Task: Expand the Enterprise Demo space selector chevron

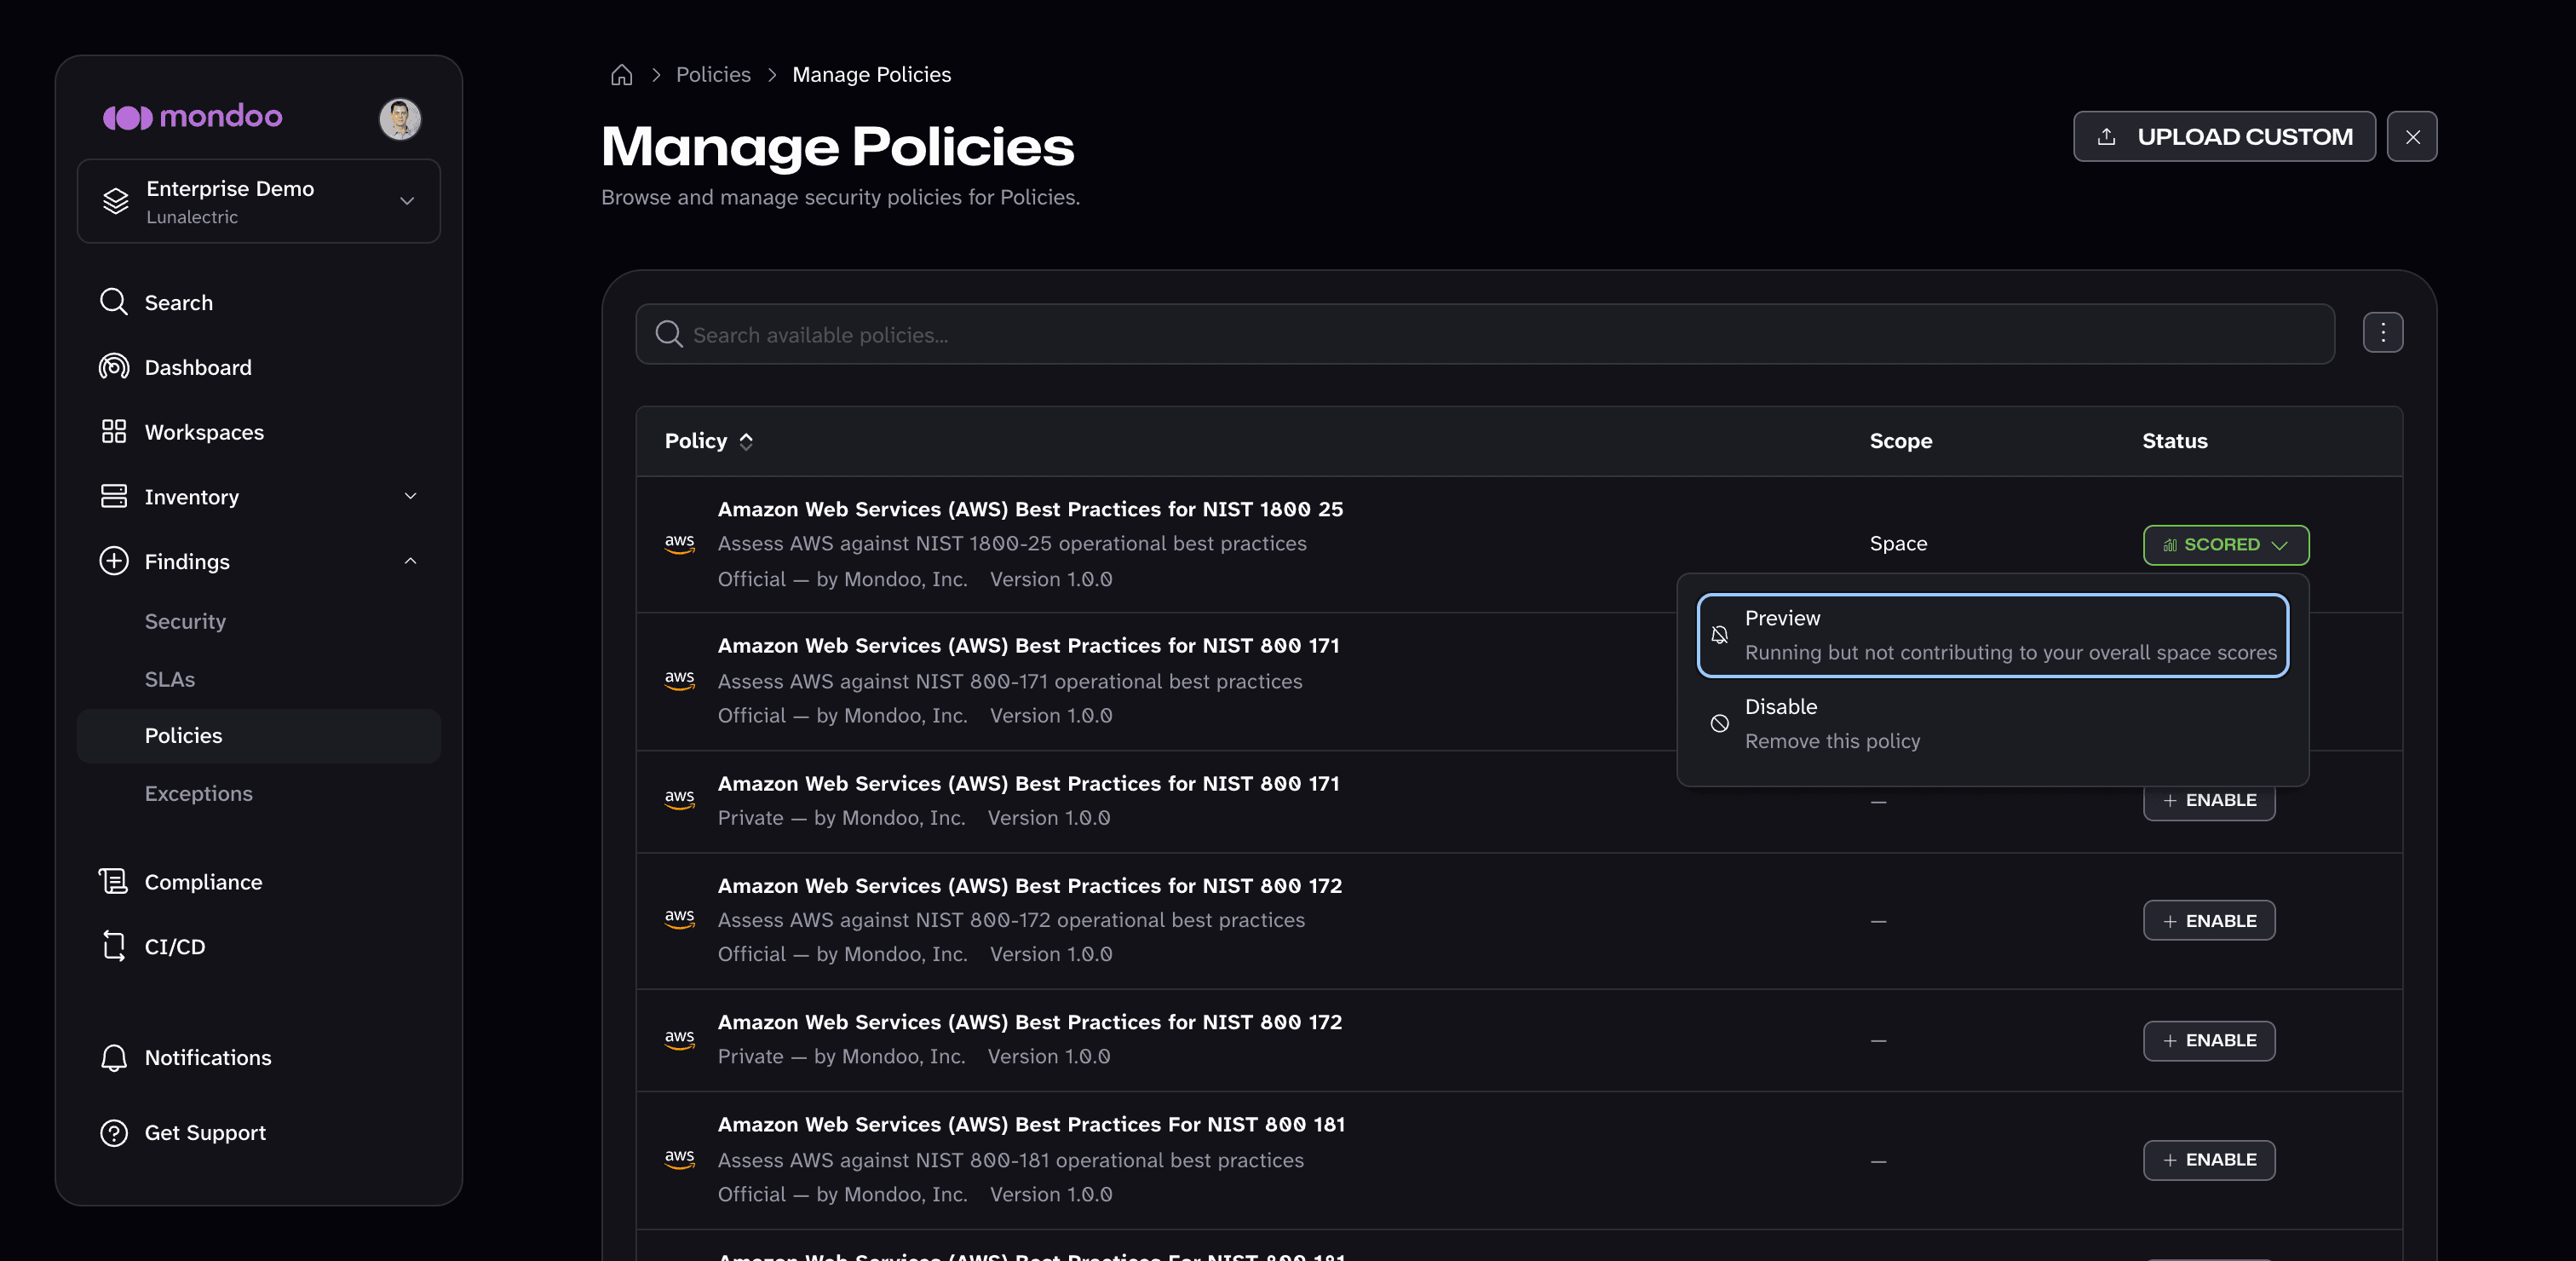Action: (407, 201)
